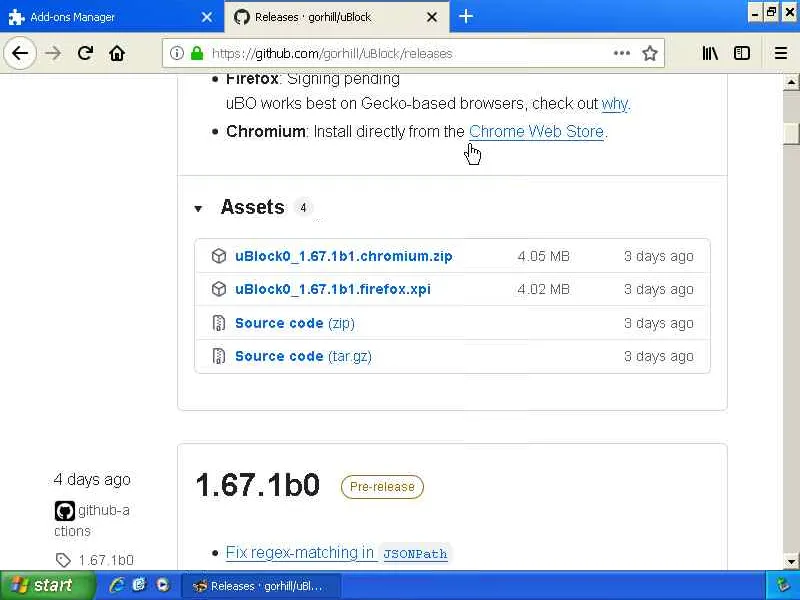This screenshot has height=600, width=800.
Task: Download Source code (zip)
Action: (x=294, y=323)
